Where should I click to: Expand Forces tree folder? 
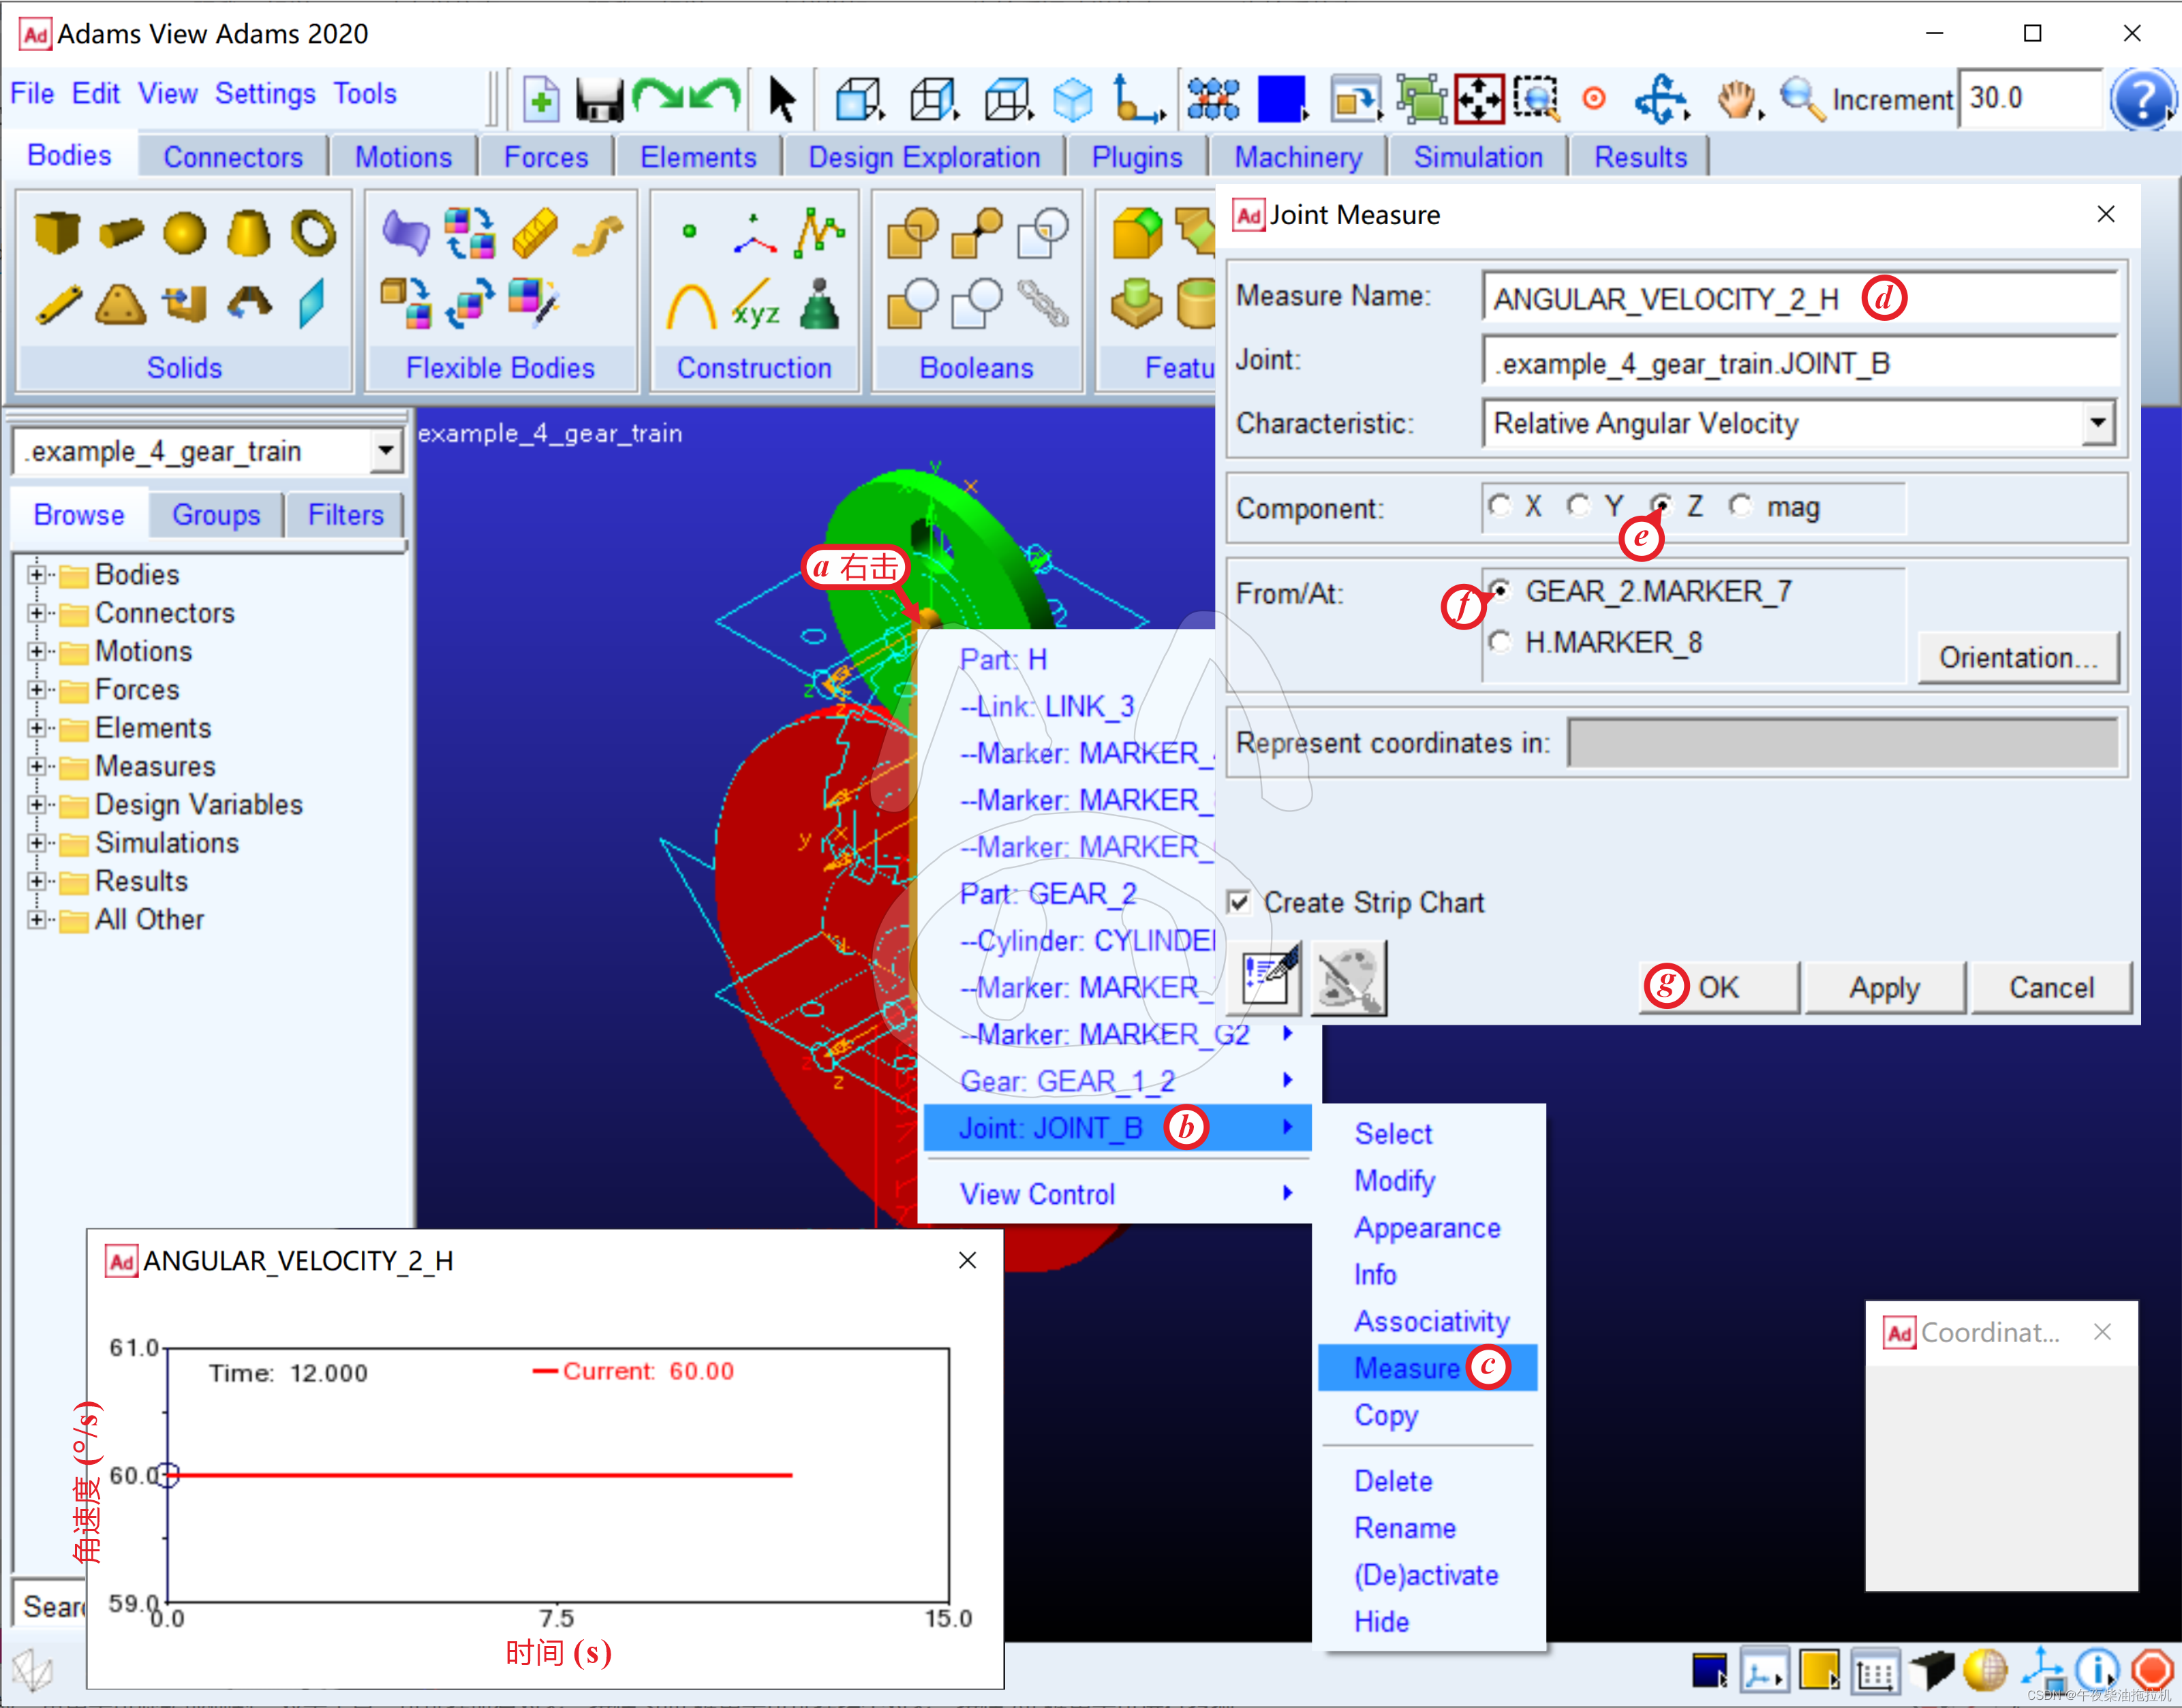pos(37,690)
